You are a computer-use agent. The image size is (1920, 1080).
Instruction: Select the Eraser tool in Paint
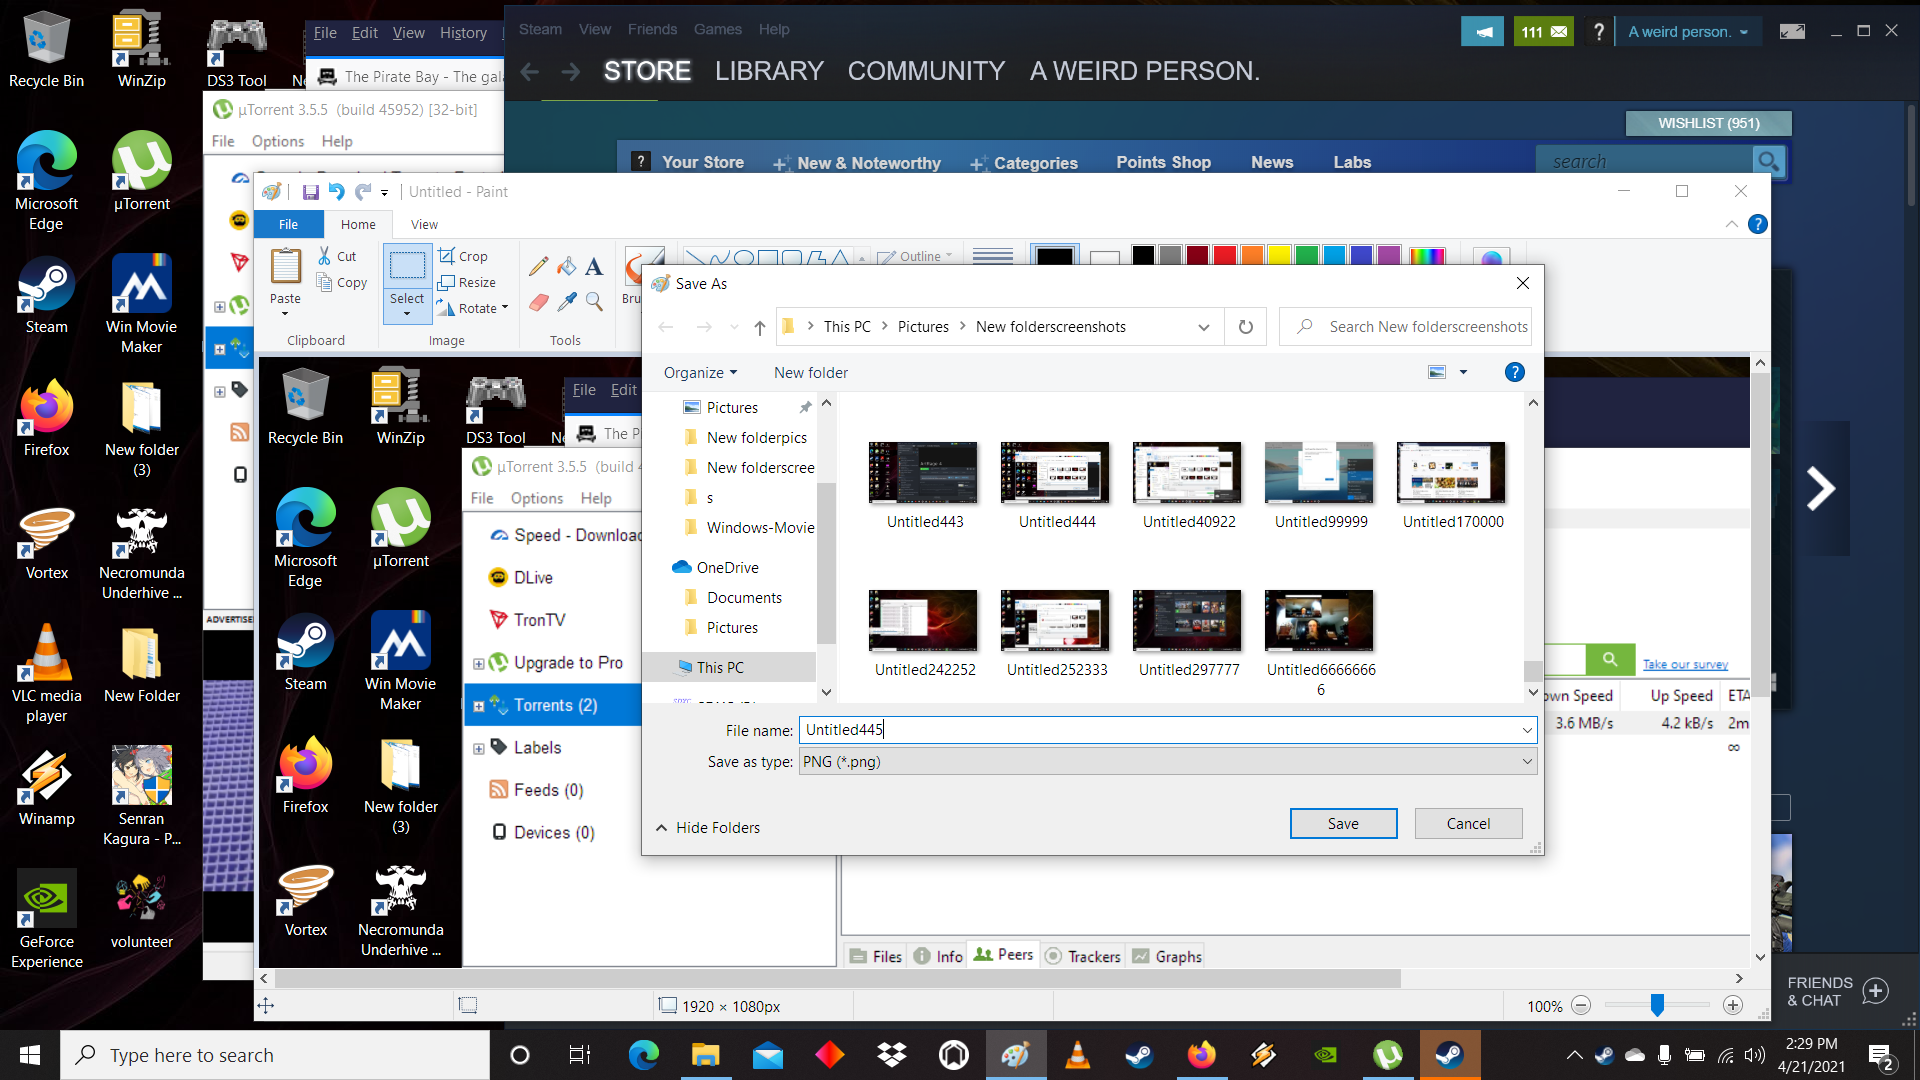[x=539, y=303]
